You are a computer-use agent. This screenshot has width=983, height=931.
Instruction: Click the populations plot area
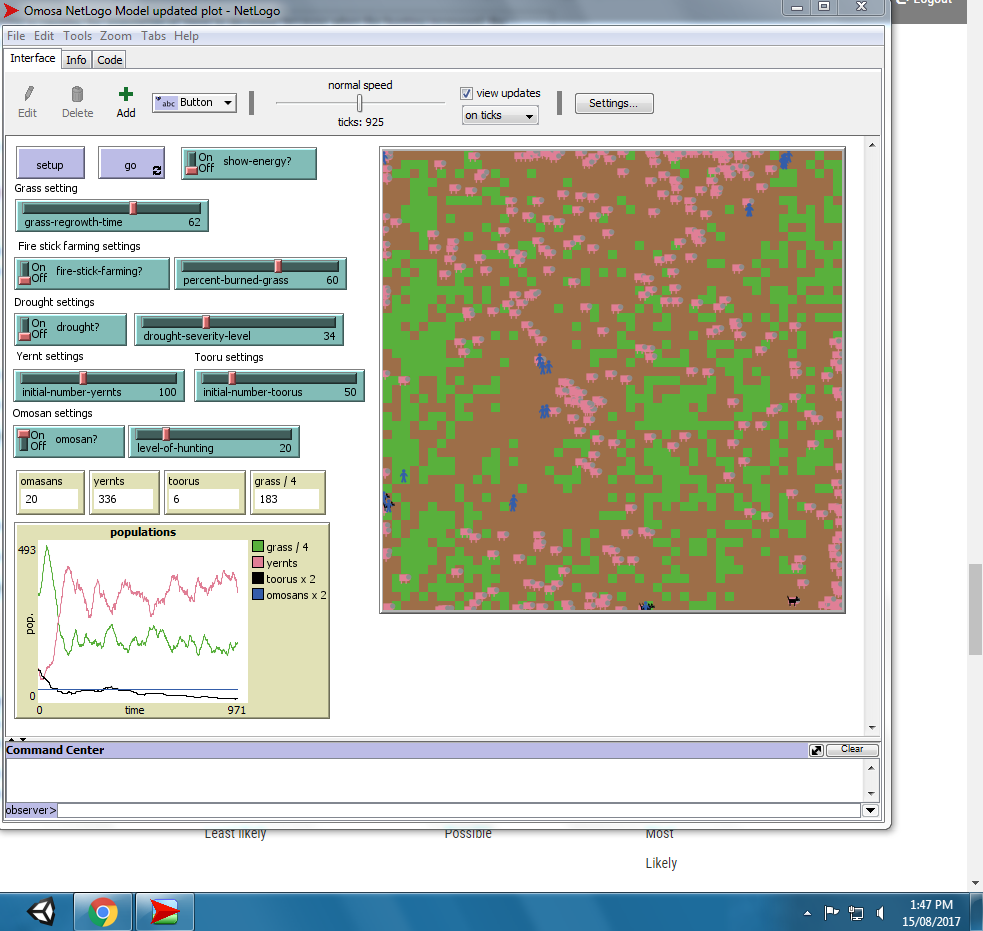(143, 621)
